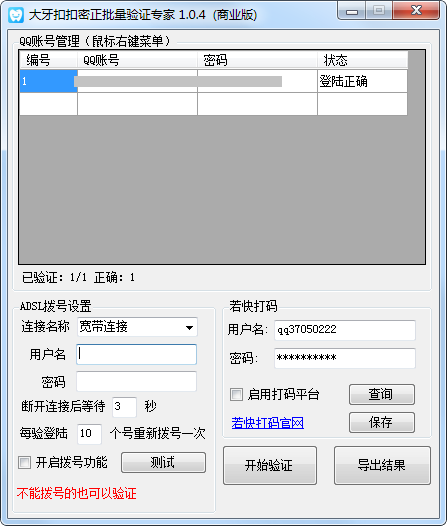Focus the ADSL 用户名 input field
The image size is (447, 526).
pyautogui.click(x=136, y=354)
